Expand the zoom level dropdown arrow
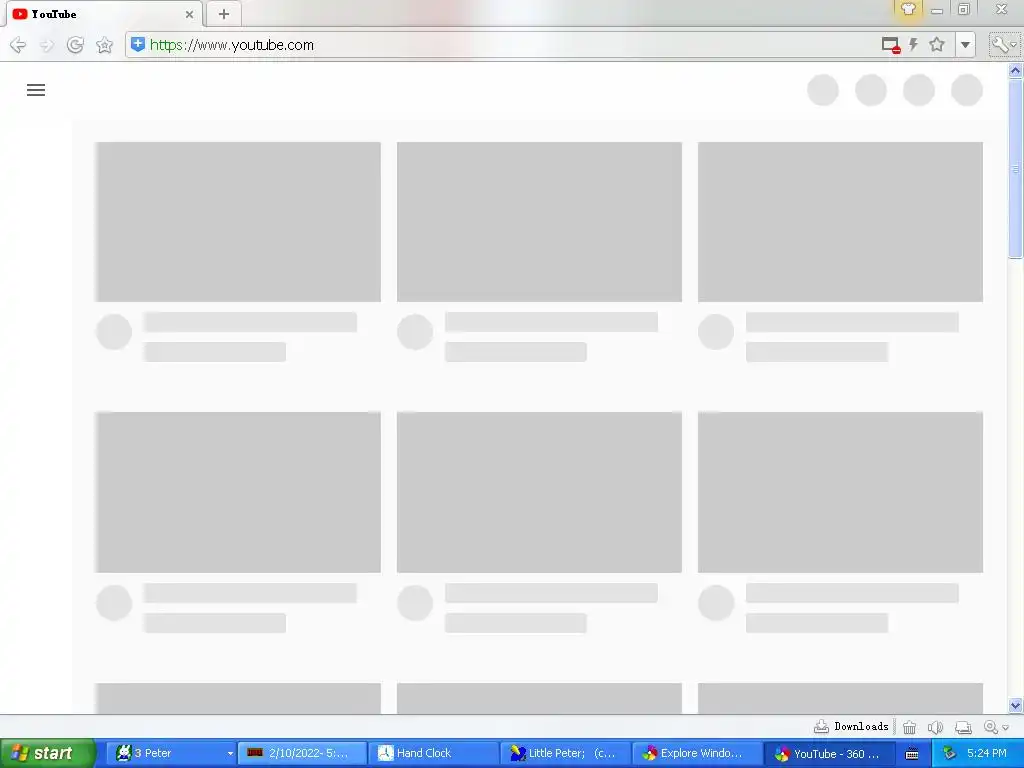Image resolution: width=1024 pixels, height=768 pixels. point(1006,728)
